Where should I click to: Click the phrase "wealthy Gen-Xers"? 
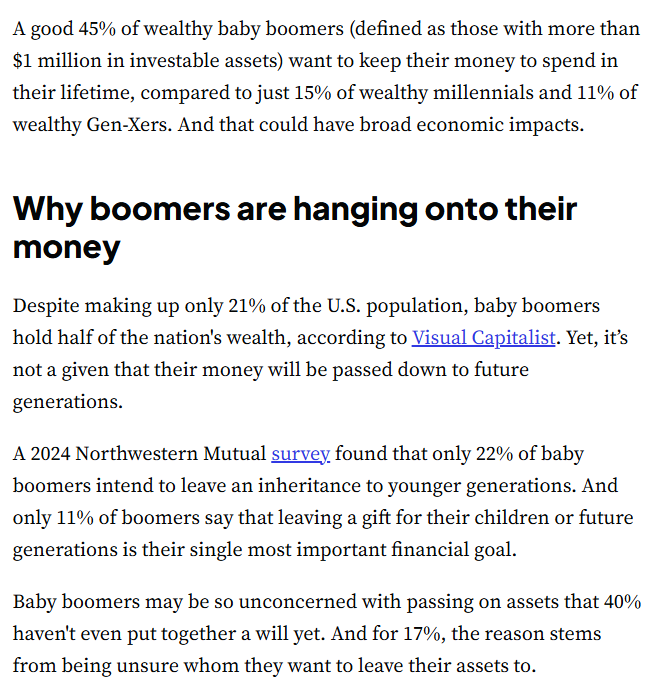(x=90, y=125)
